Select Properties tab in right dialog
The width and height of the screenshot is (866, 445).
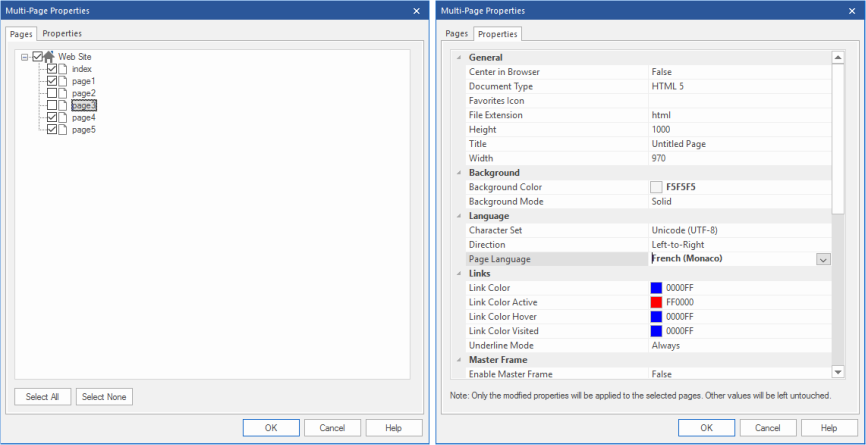pyautogui.click(x=498, y=34)
